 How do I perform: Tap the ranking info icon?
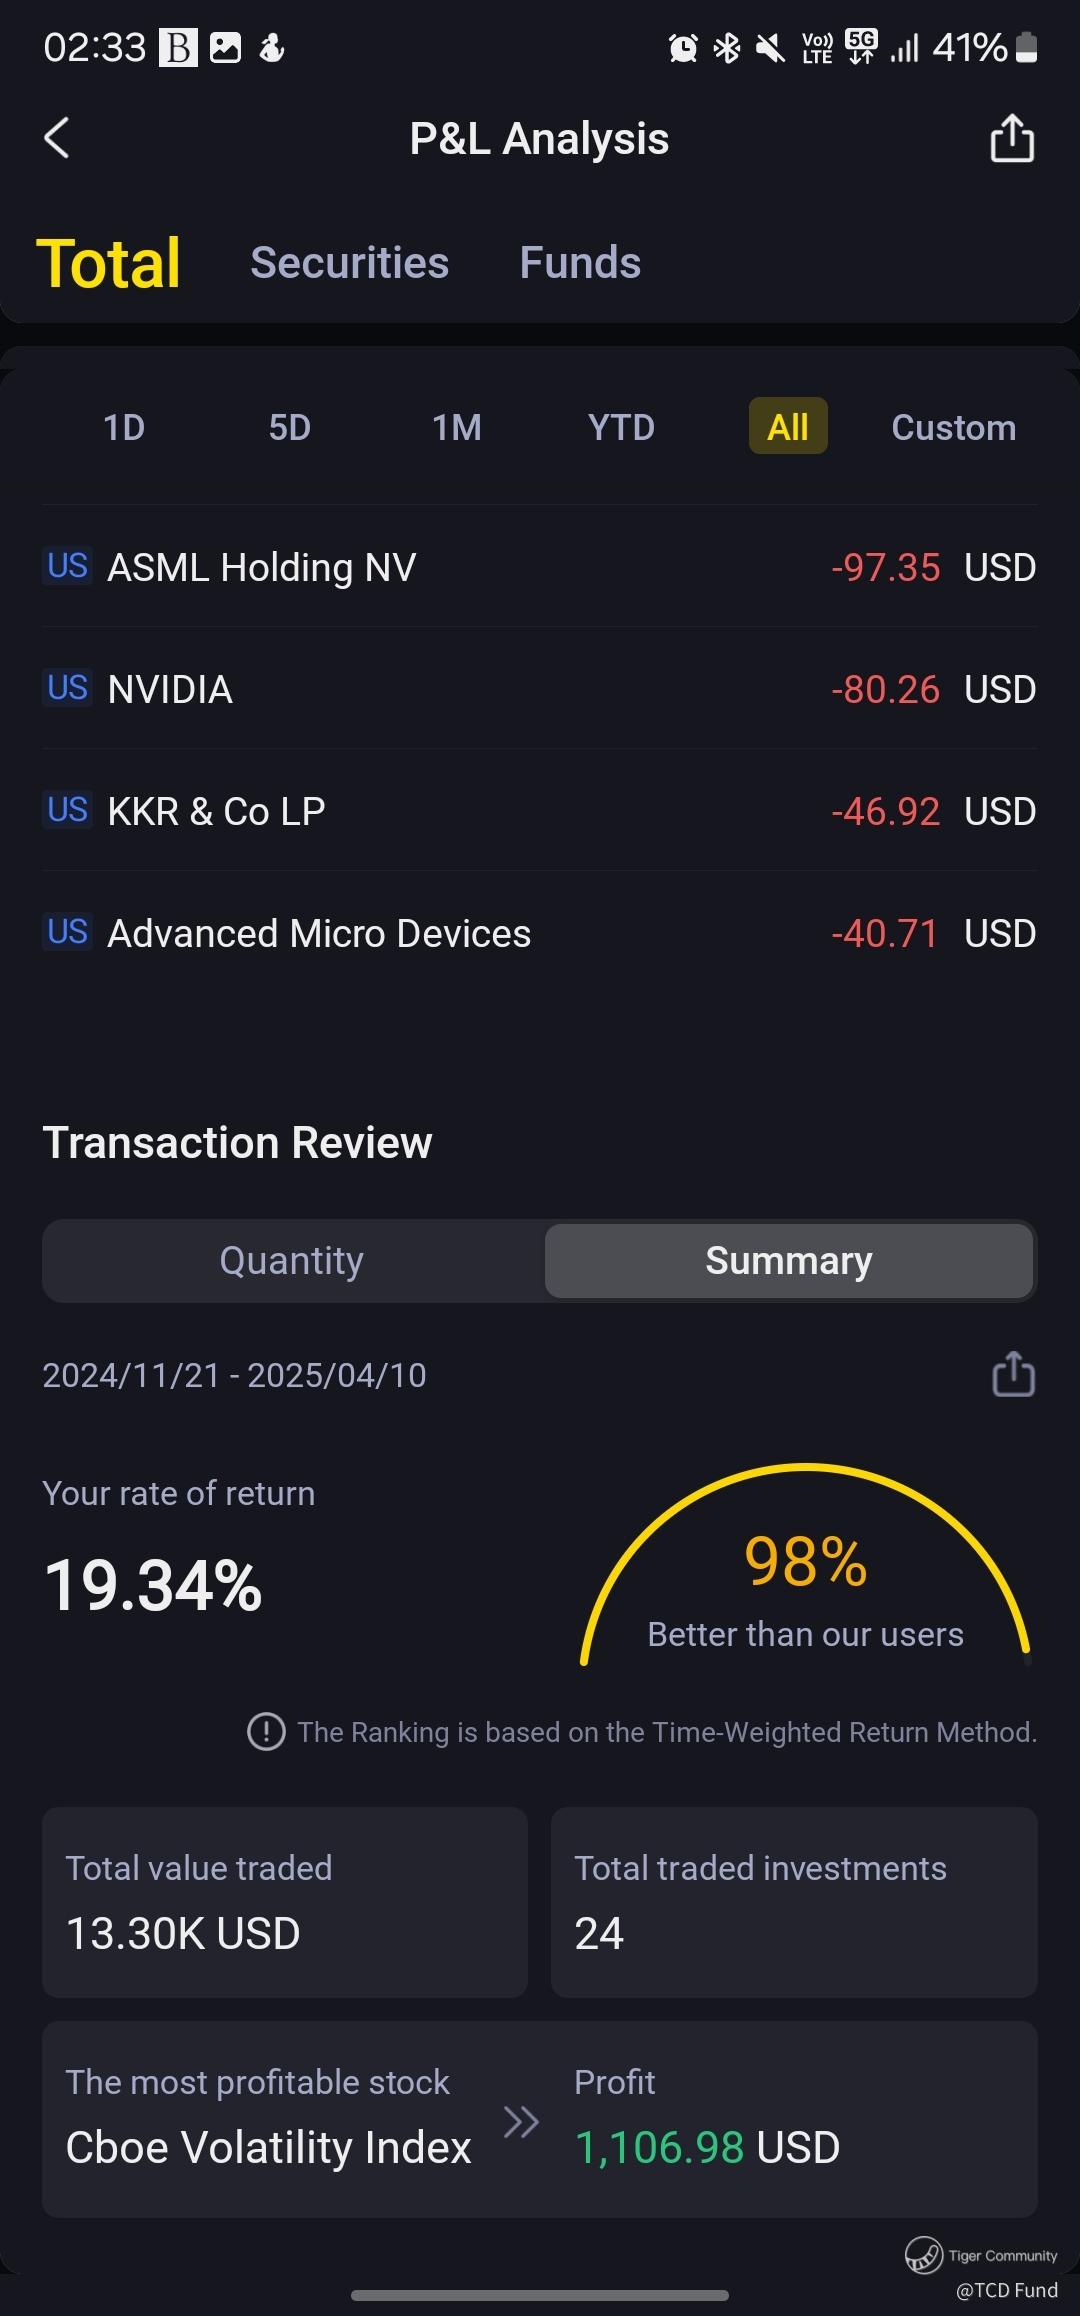click(266, 1731)
